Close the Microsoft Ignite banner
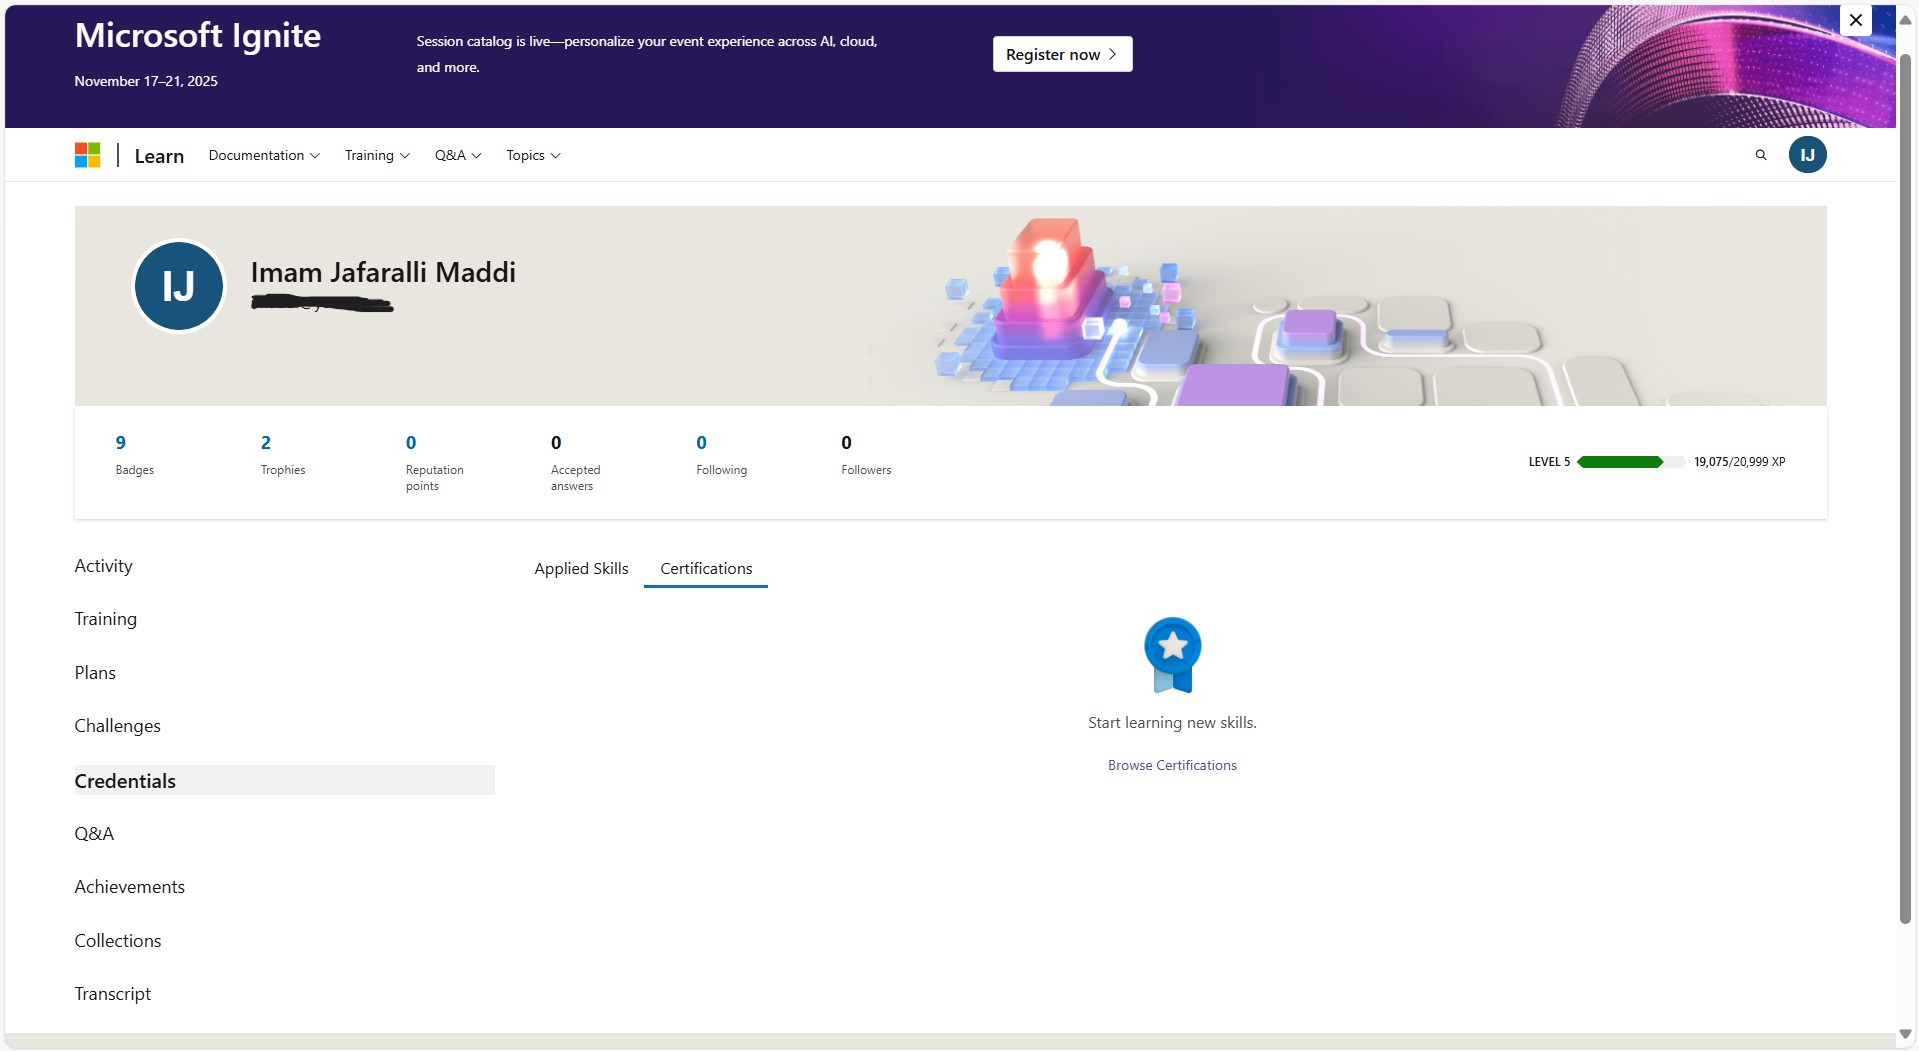This screenshot has width=1919, height=1051. (1856, 20)
